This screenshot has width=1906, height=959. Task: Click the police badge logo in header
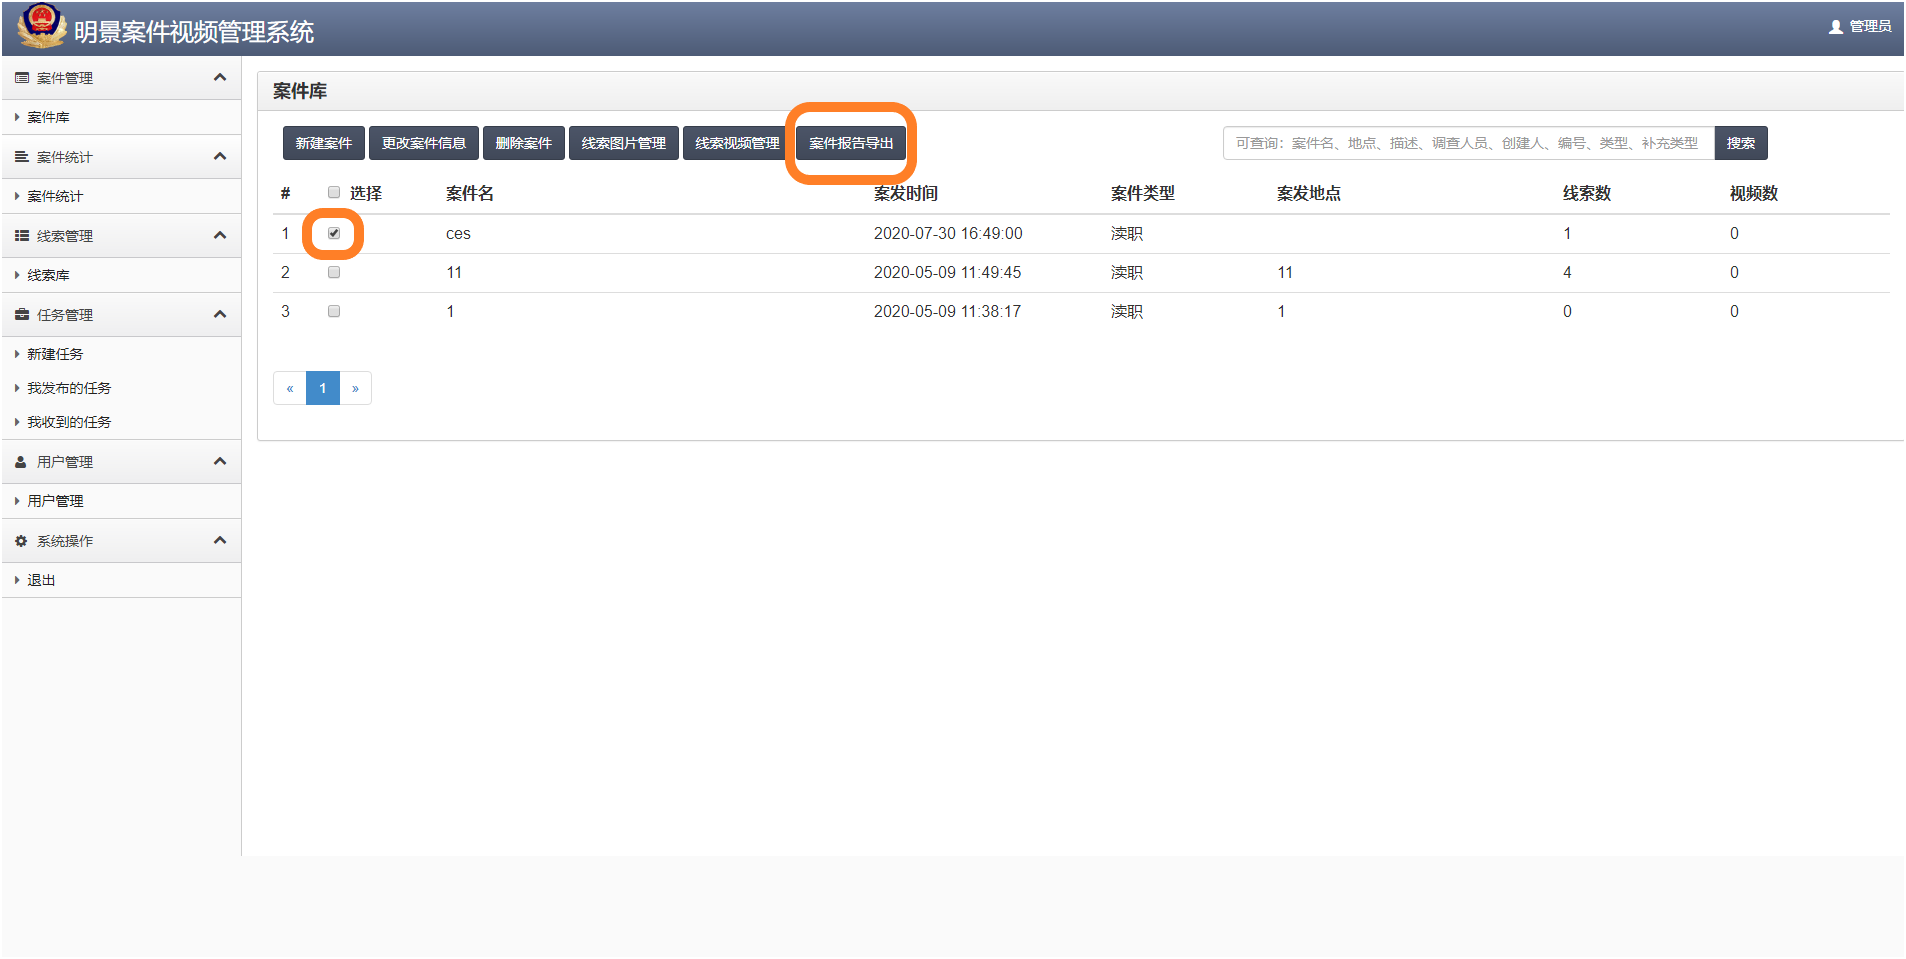(x=42, y=27)
